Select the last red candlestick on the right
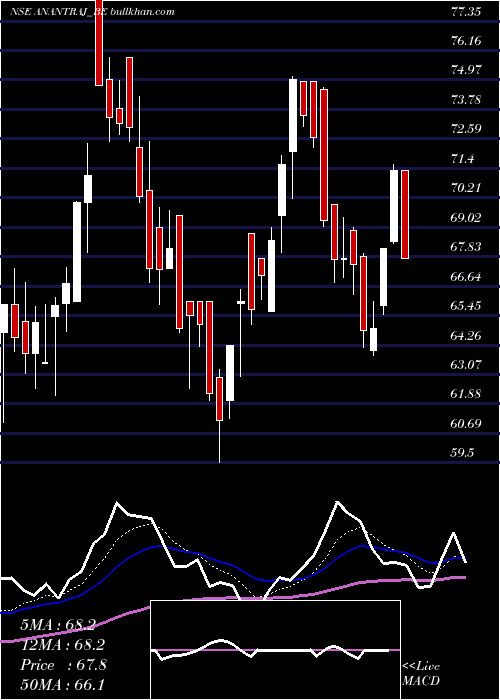Screen dimensions: 500x700 (x=405, y=214)
